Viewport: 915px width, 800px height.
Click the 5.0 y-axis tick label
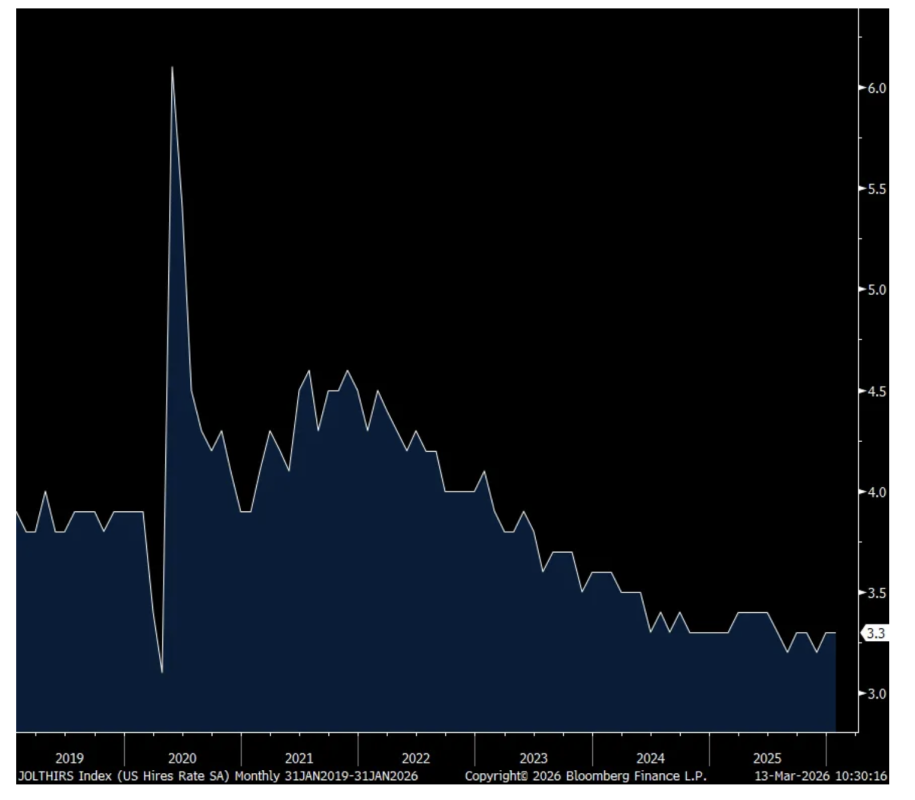pos(876,290)
